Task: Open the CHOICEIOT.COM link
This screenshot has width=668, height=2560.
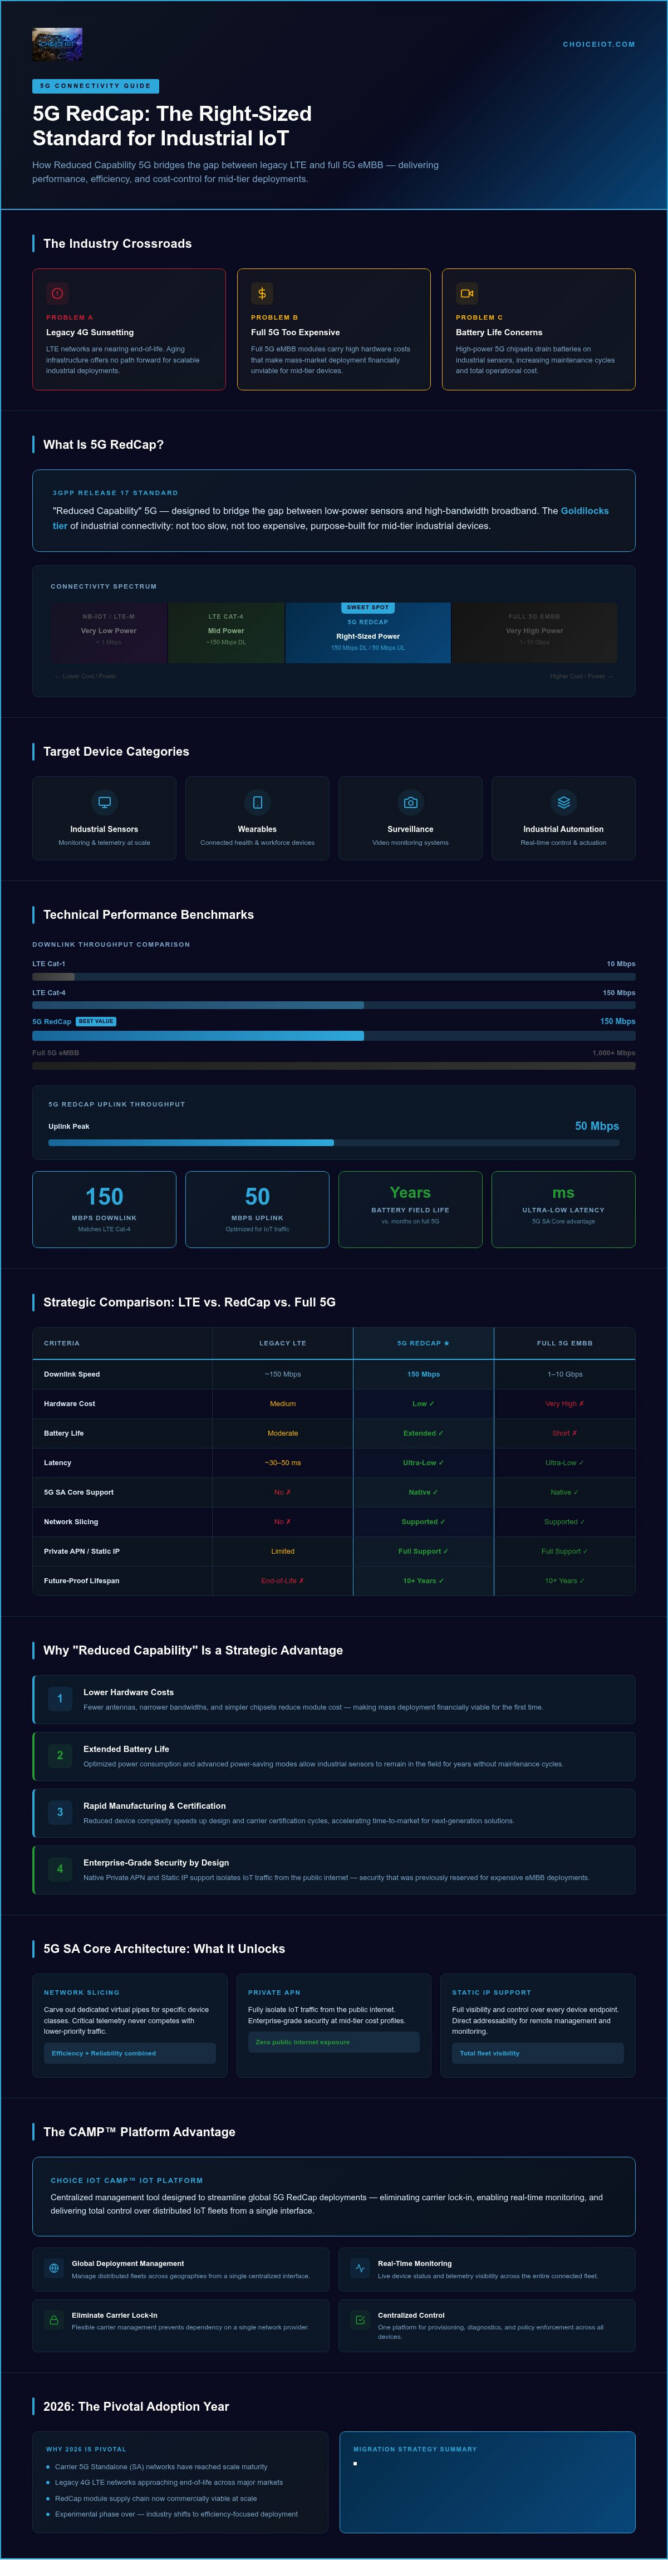Action: [x=598, y=44]
